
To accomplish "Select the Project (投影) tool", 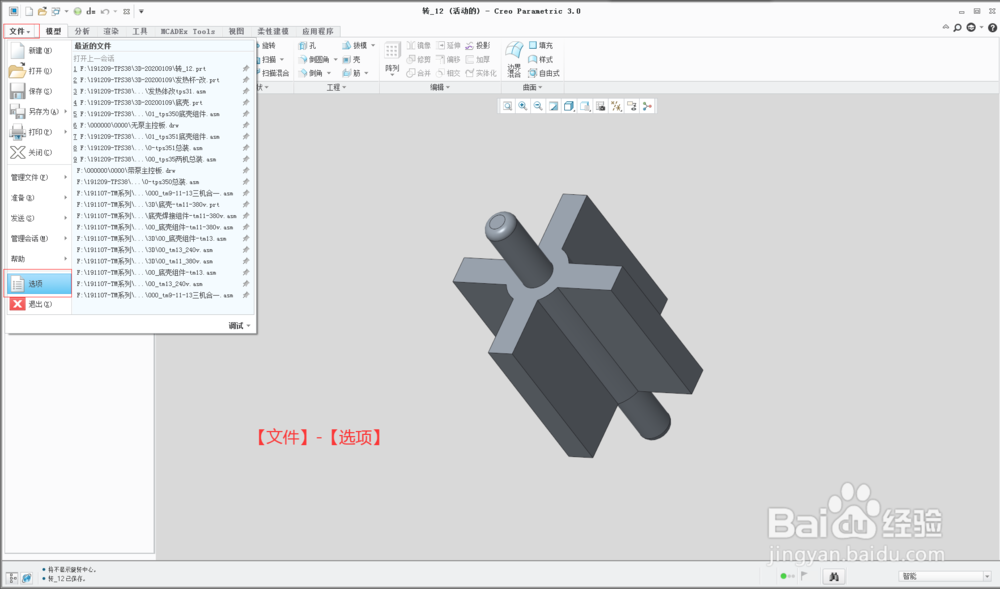I will (x=478, y=46).
